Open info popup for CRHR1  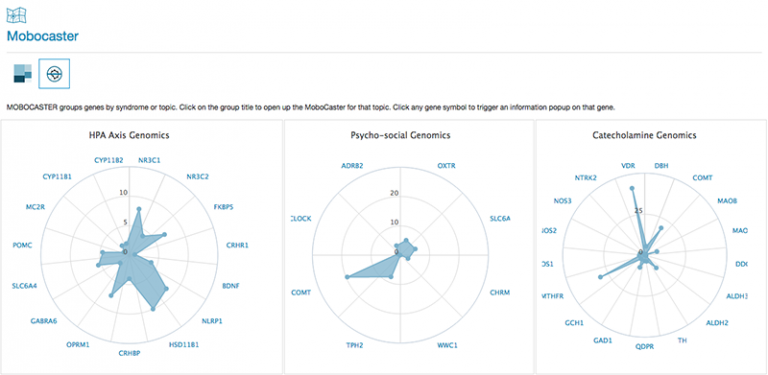pyautogui.click(x=238, y=245)
